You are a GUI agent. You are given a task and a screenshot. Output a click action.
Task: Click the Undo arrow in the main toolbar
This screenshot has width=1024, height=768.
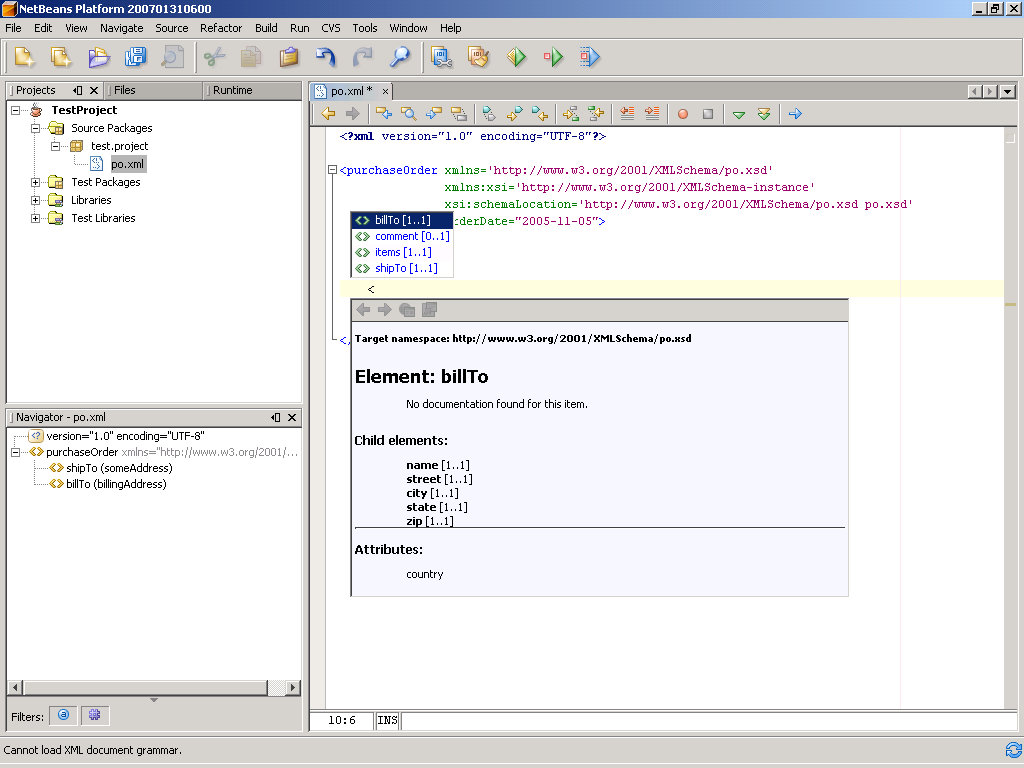[x=326, y=57]
